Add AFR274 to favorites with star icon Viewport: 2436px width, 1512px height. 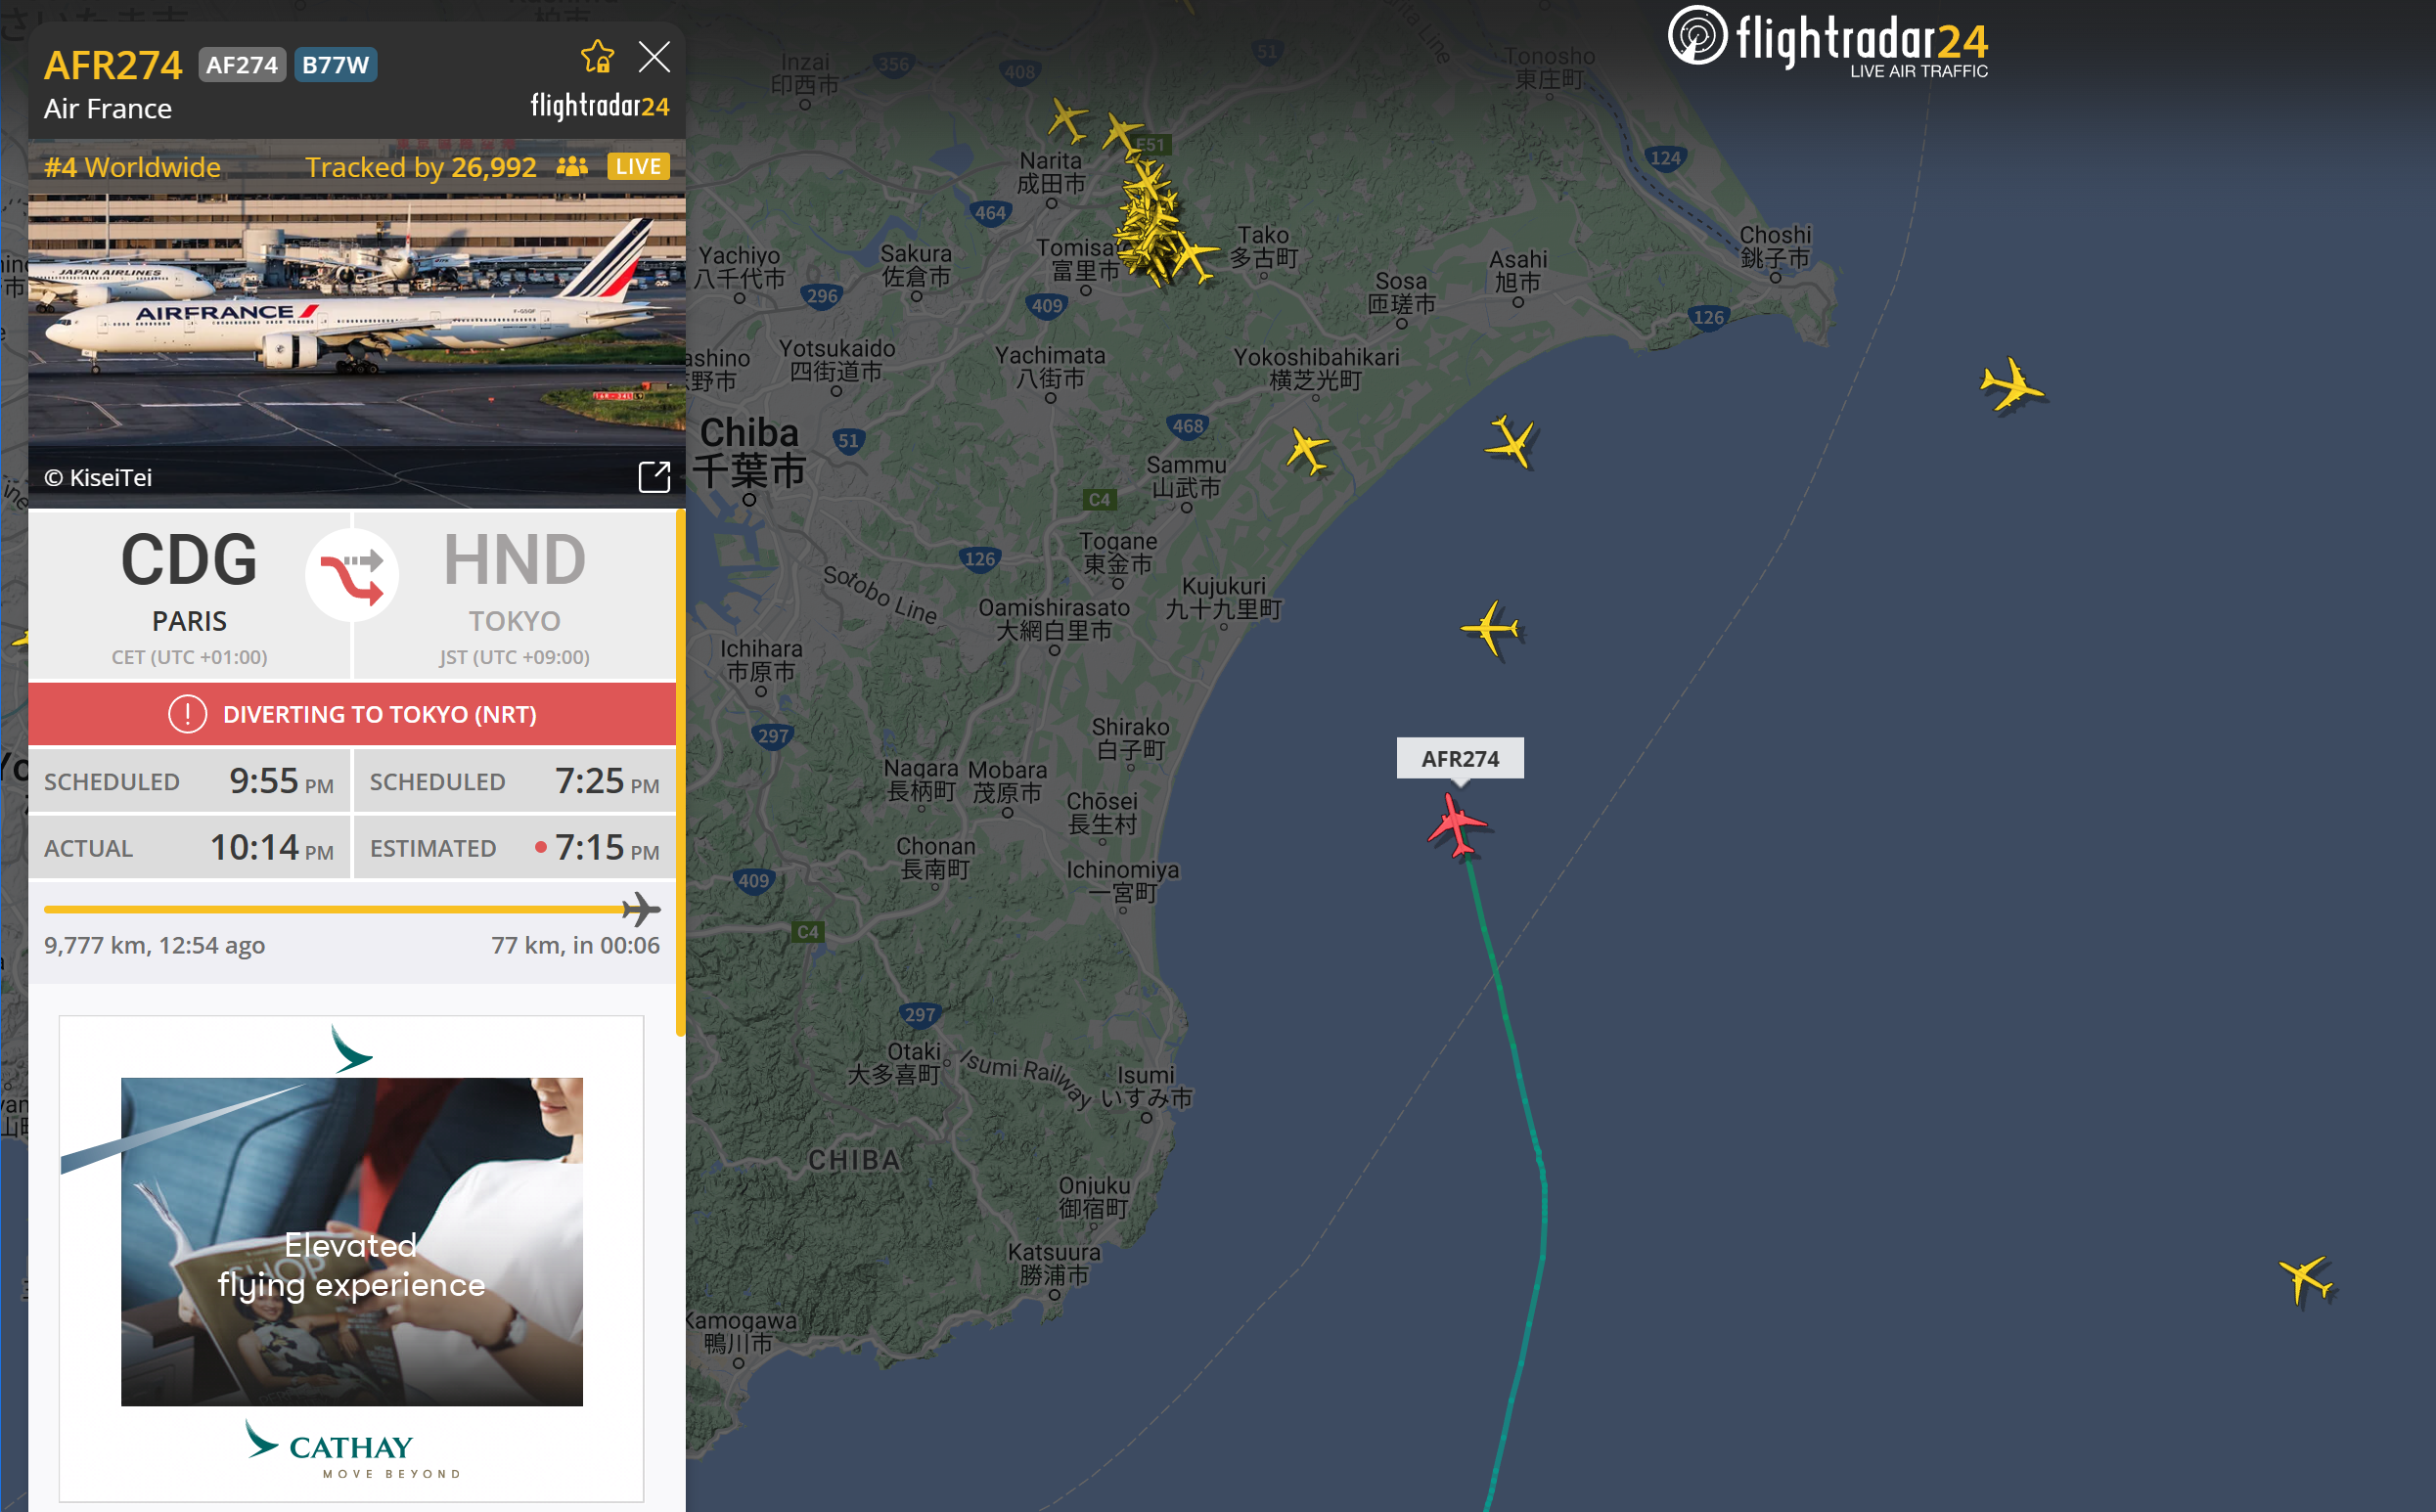click(597, 57)
